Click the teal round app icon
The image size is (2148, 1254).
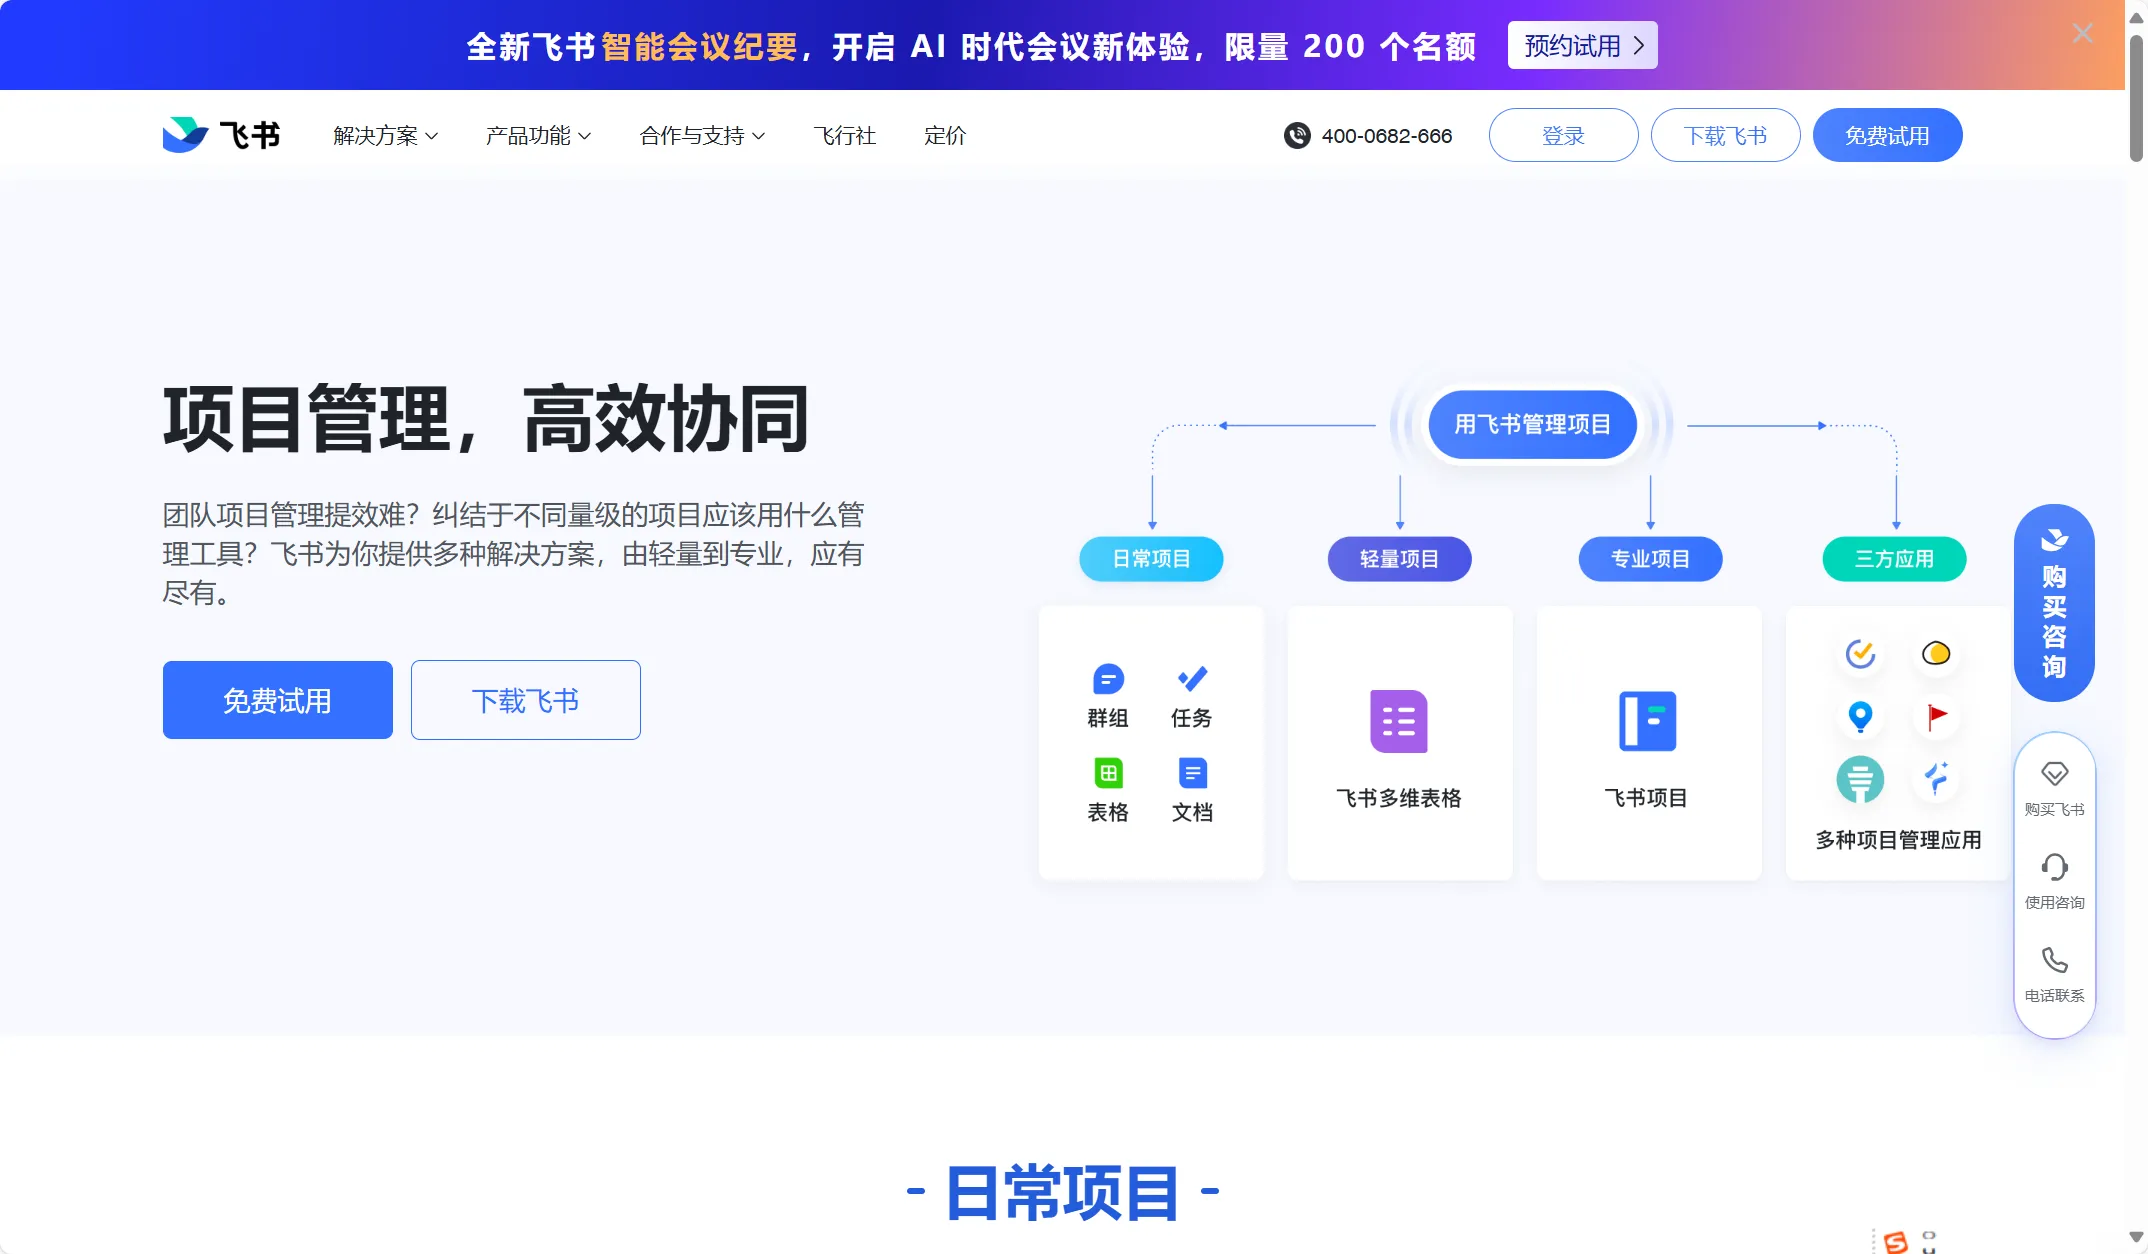point(1860,780)
